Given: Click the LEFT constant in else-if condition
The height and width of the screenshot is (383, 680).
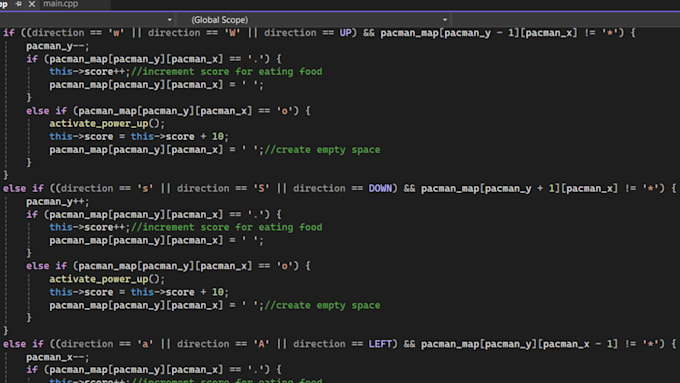Looking at the screenshot, I should [380, 344].
